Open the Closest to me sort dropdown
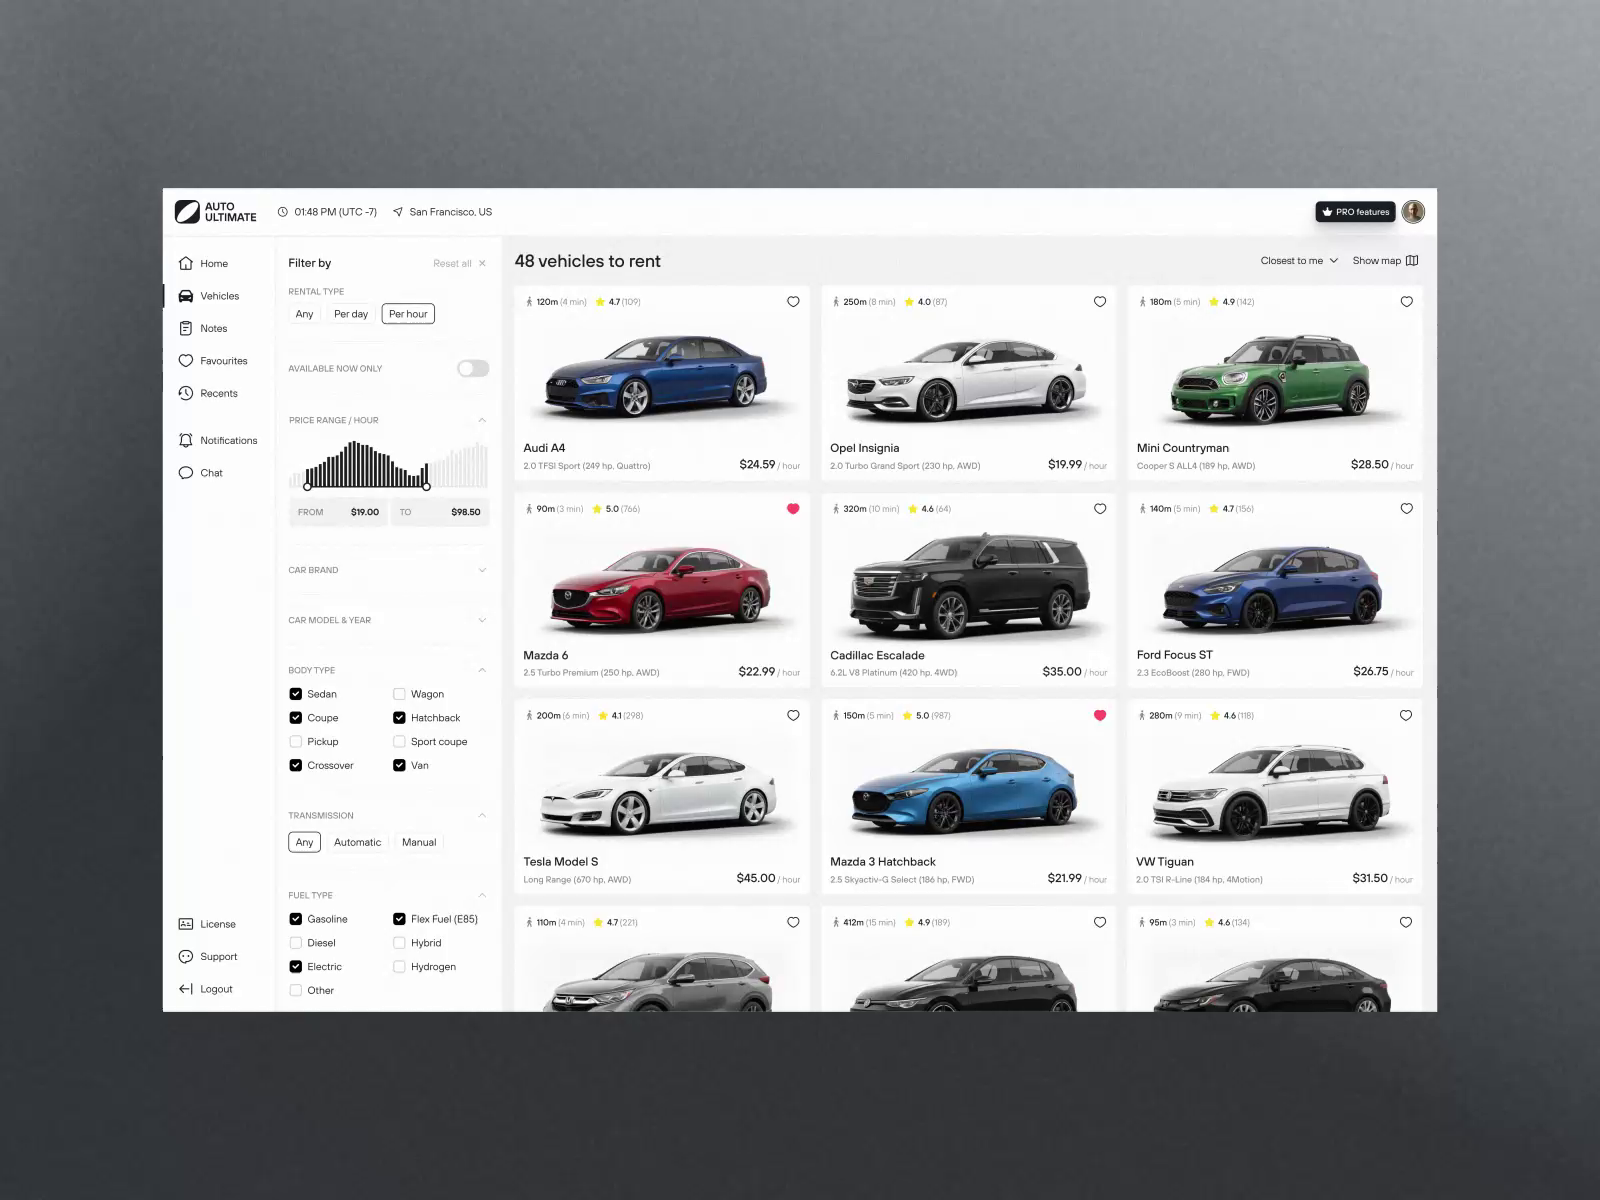This screenshot has width=1600, height=1200. (x=1297, y=260)
